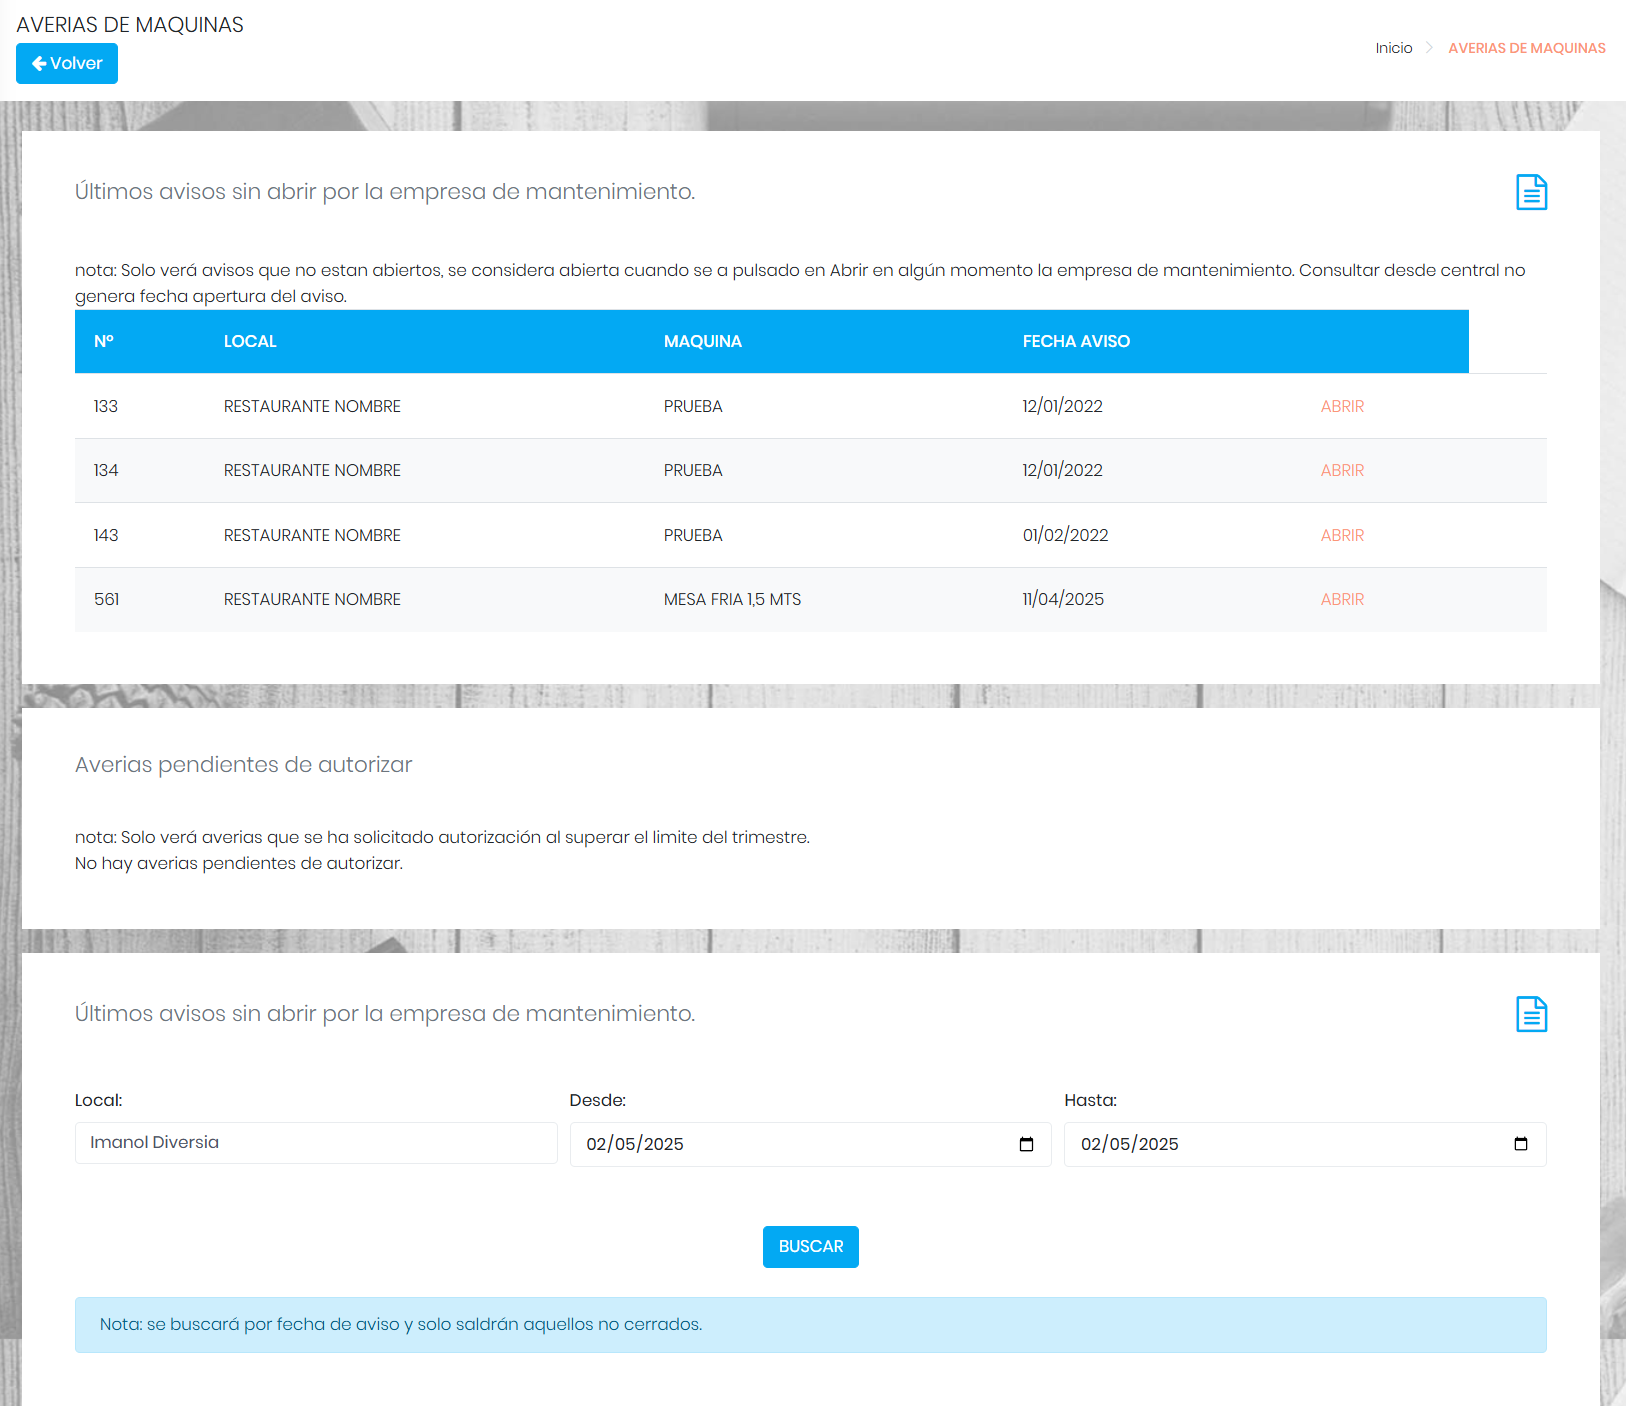This screenshot has height=1406, width=1626.
Task: Click AVERIAS DE MAQUINAS breadcrumb
Action: click(x=1526, y=48)
